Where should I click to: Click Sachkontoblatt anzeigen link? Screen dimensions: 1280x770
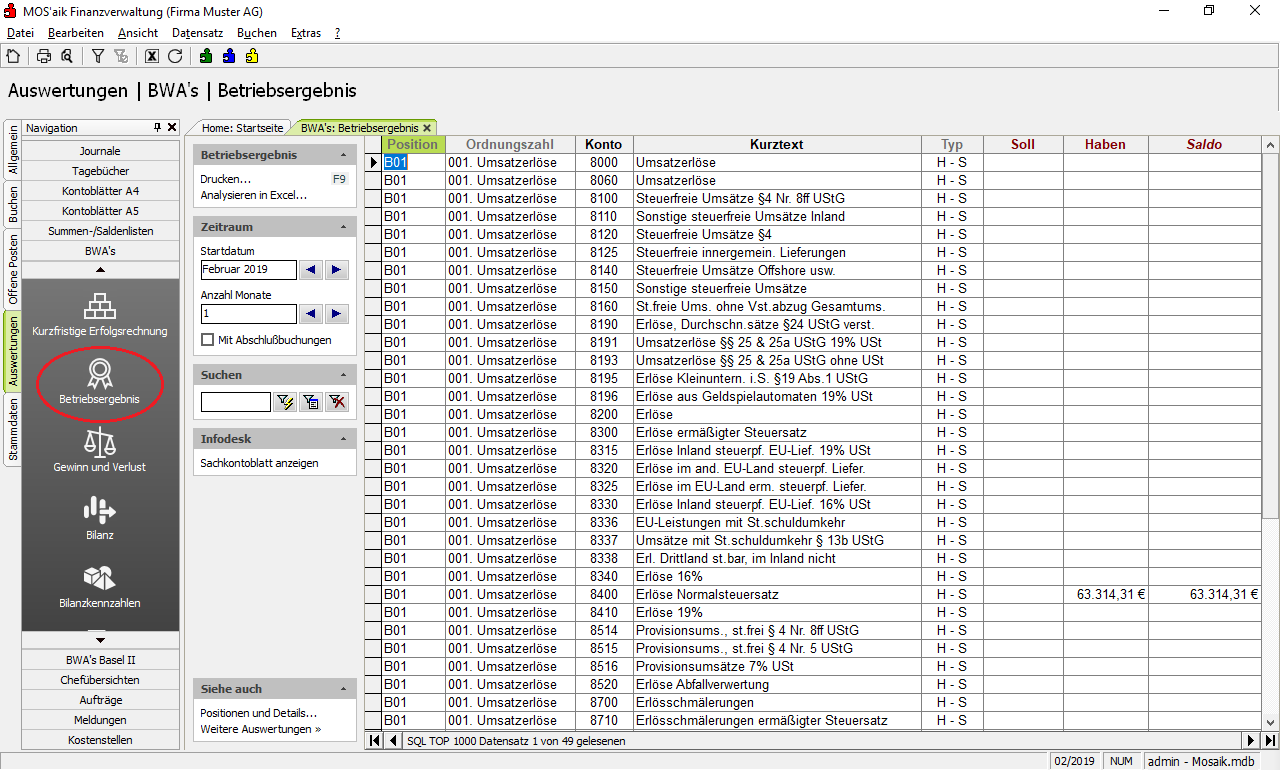tap(259, 463)
